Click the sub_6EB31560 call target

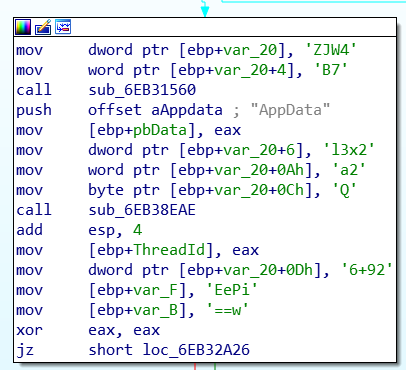tap(142, 90)
